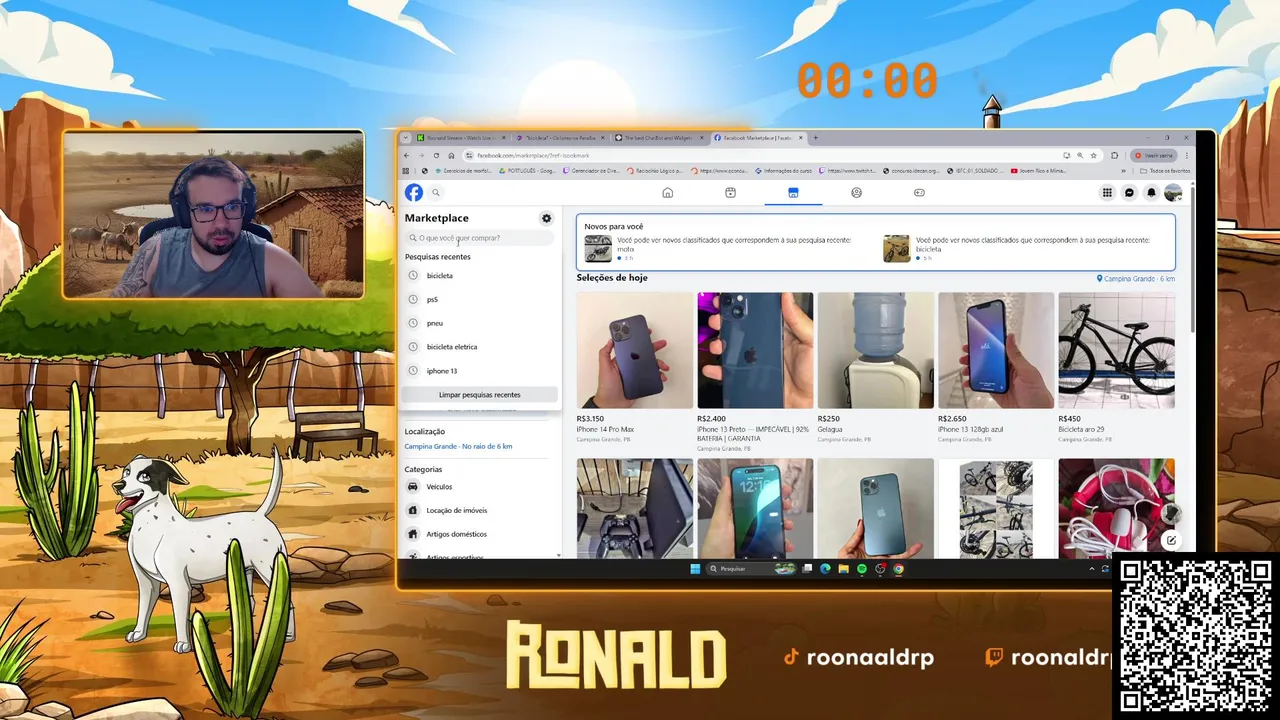Click the Marketplace search field
The height and width of the screenshot is (720, 1280).
coord(479,238)
